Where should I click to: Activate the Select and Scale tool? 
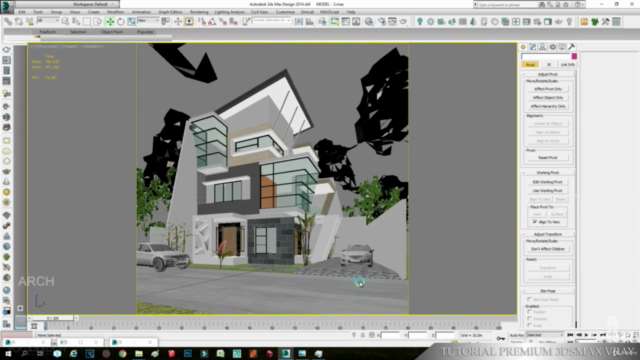click(x=131, y=22)
